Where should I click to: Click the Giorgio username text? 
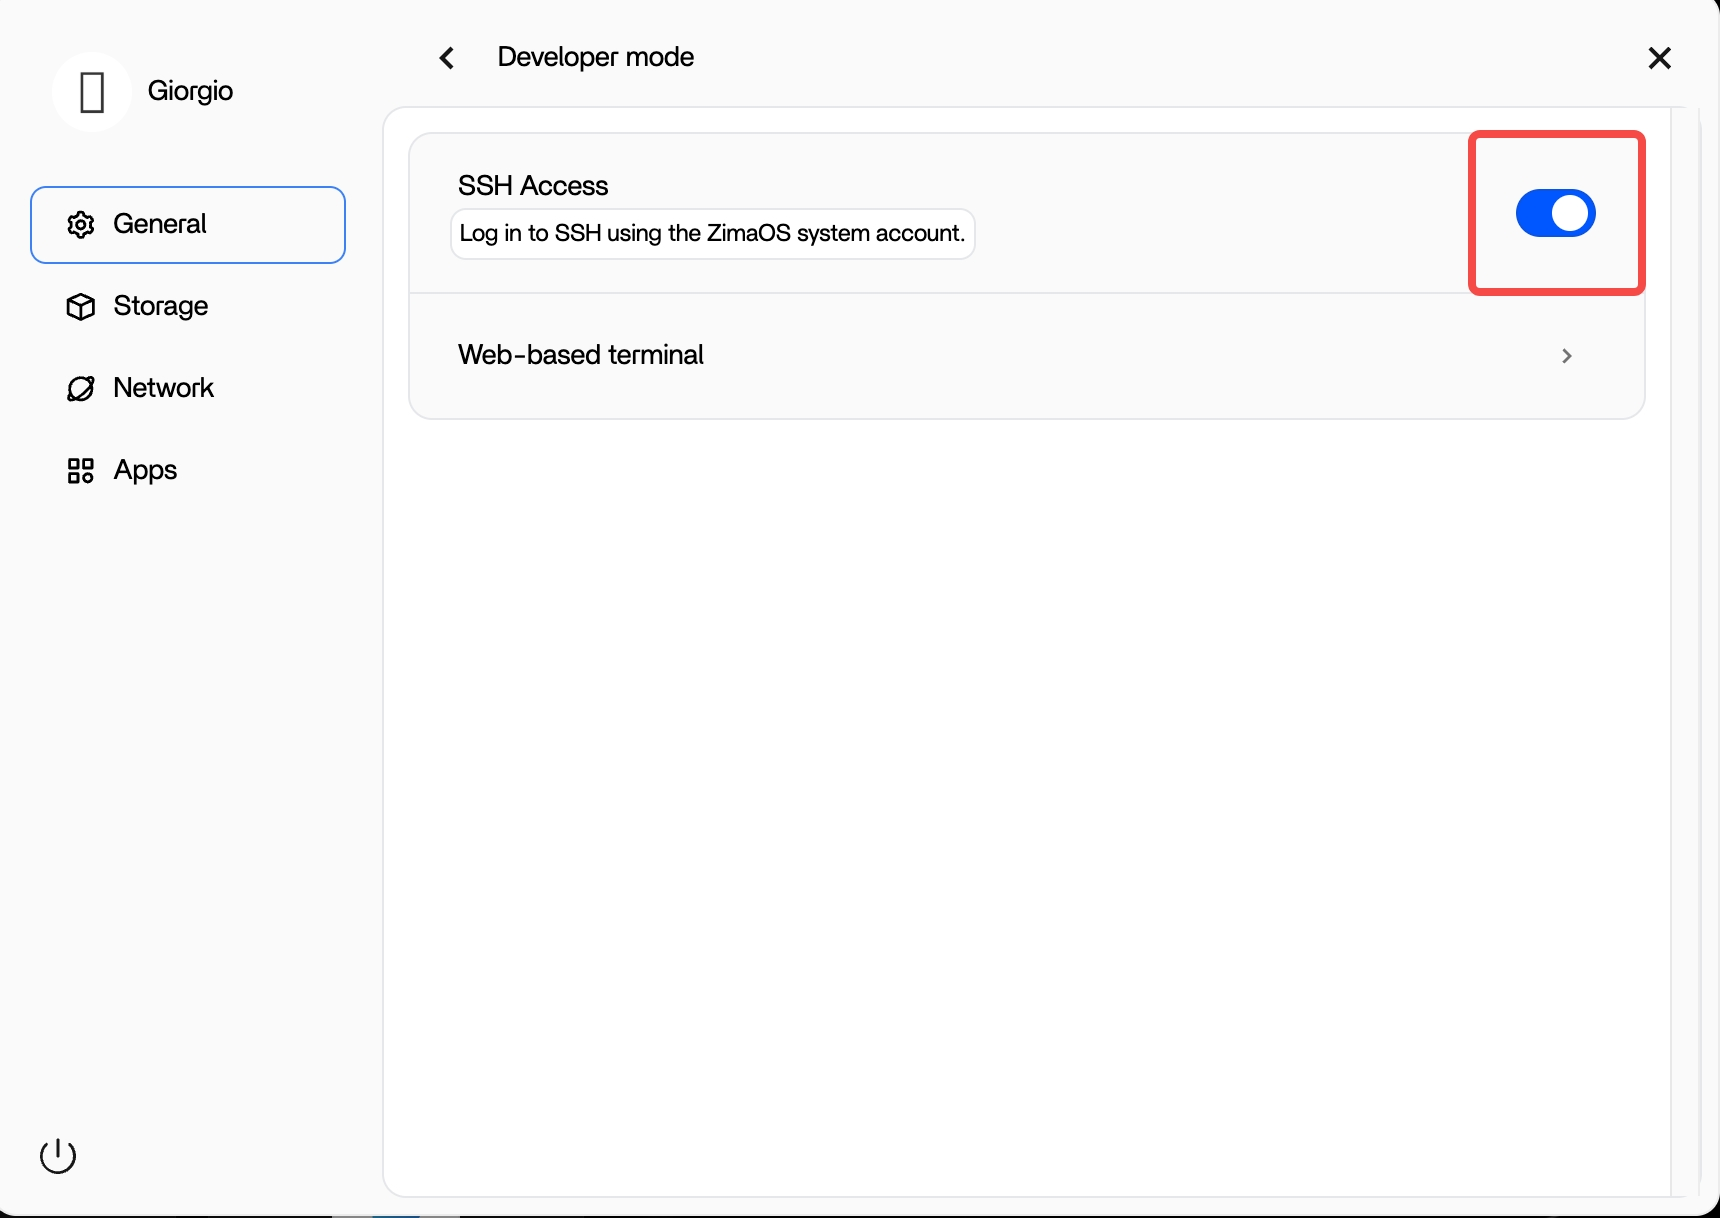point(190,91)
